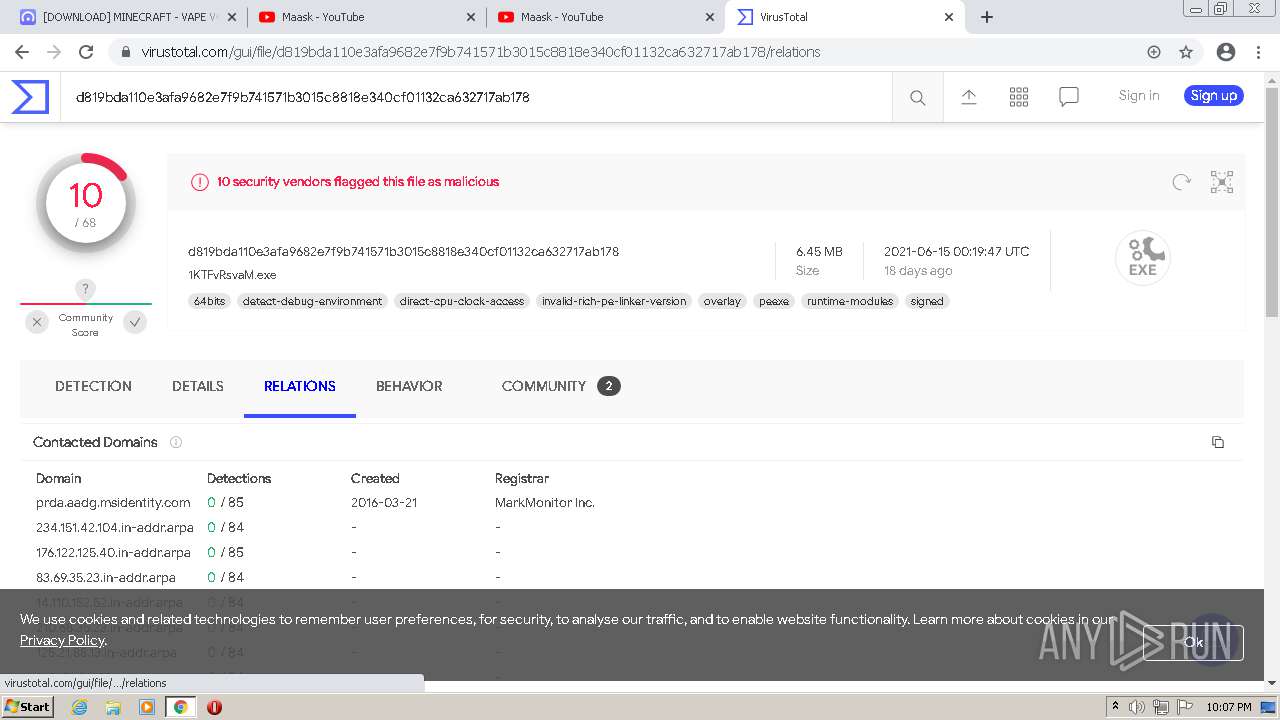The height and width of the screenshot is (720, 1280).
Task: Click the 64bits tag
Action: (210, 301)
